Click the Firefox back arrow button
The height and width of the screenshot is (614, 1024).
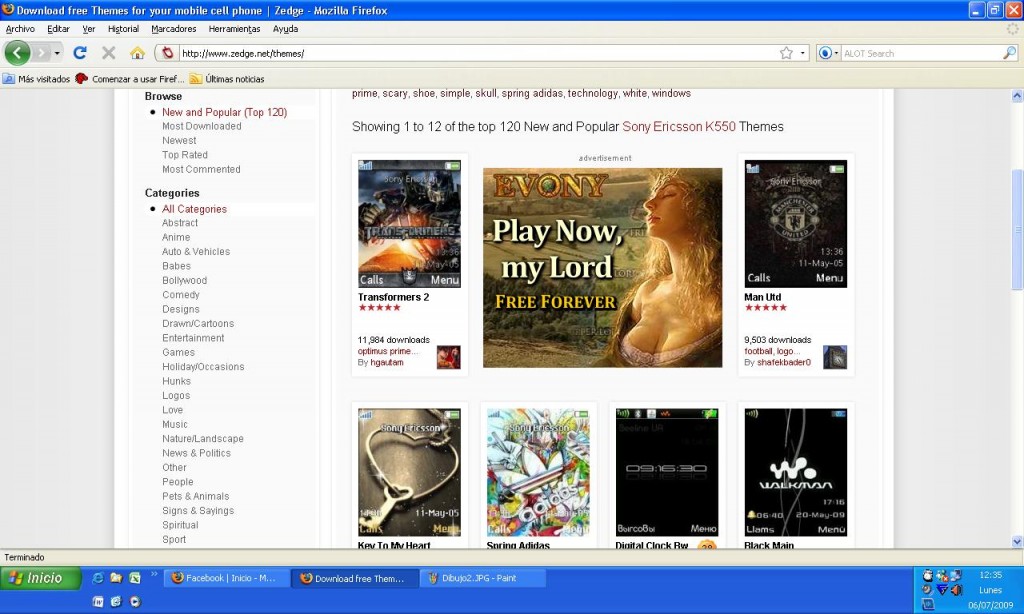18,53
